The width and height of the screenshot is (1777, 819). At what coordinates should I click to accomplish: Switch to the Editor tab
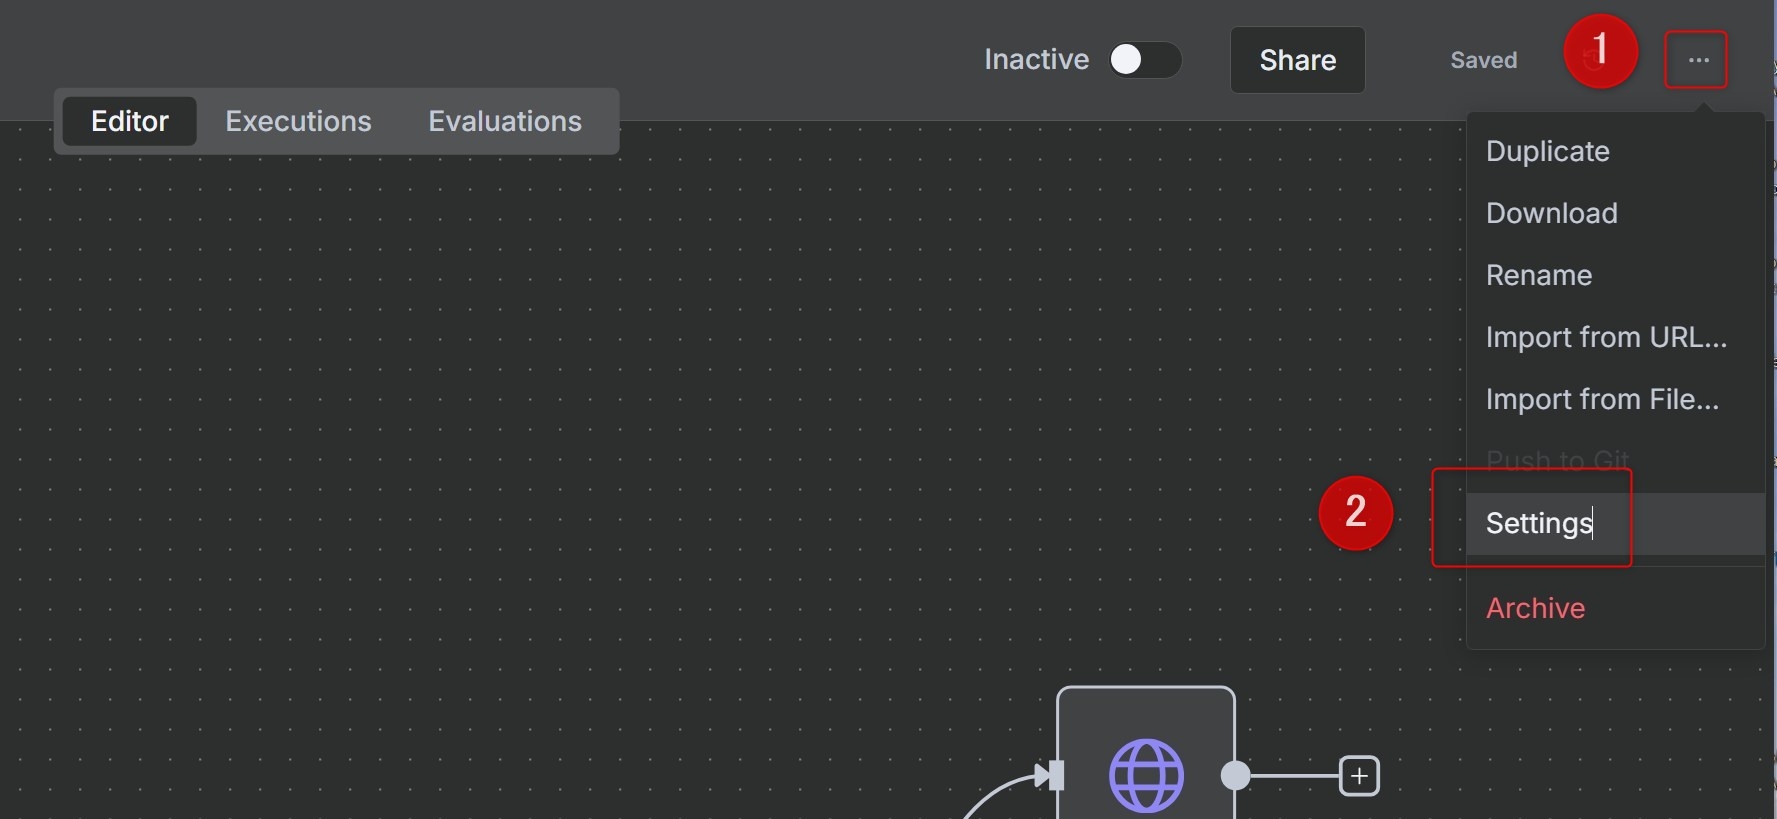[x=130, y=121]
